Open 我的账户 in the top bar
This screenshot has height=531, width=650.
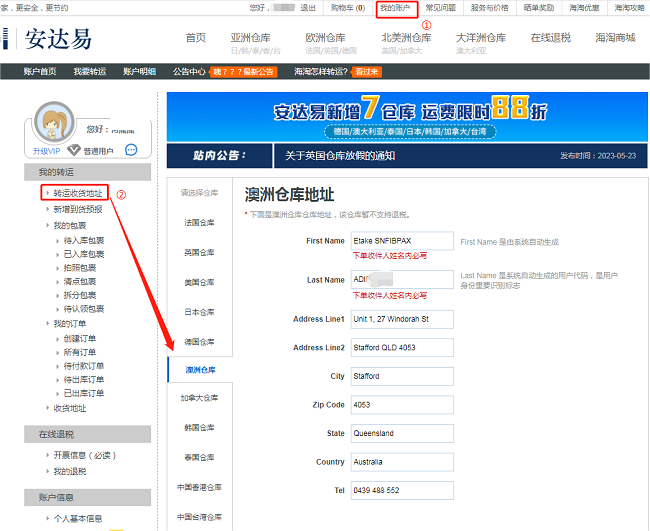coord(395,8)
